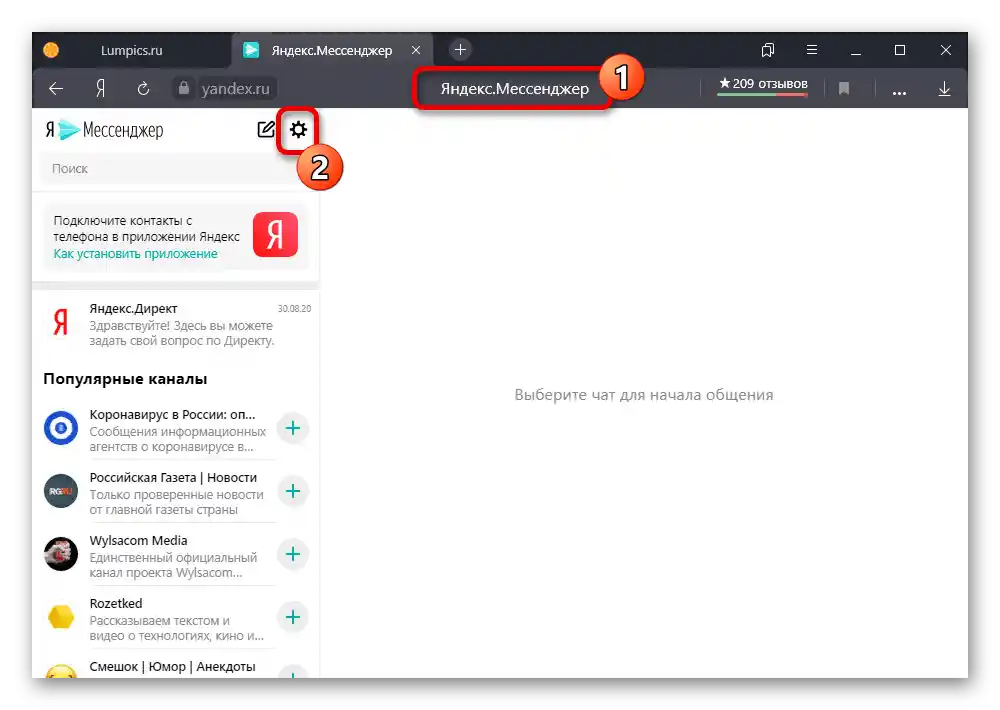The width and height of the screenshot is (1000, 710).
Task: Select the Яндекс.Мессенджер browser tab
Action: coord(332,50)
